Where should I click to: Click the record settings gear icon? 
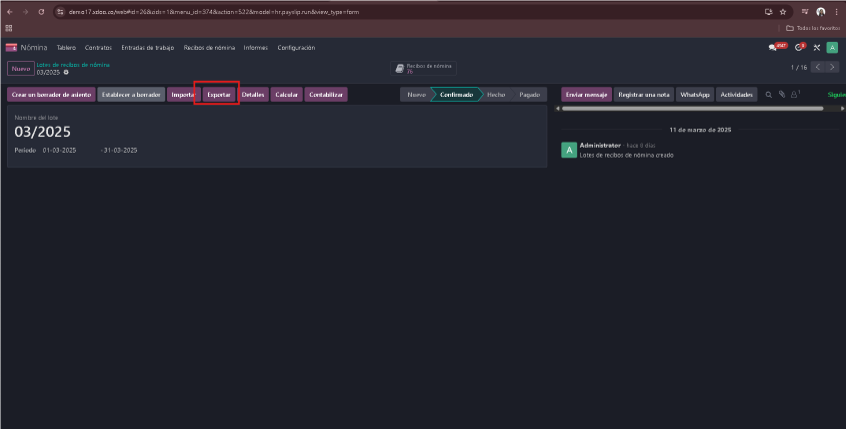click(x=66, y=72)
